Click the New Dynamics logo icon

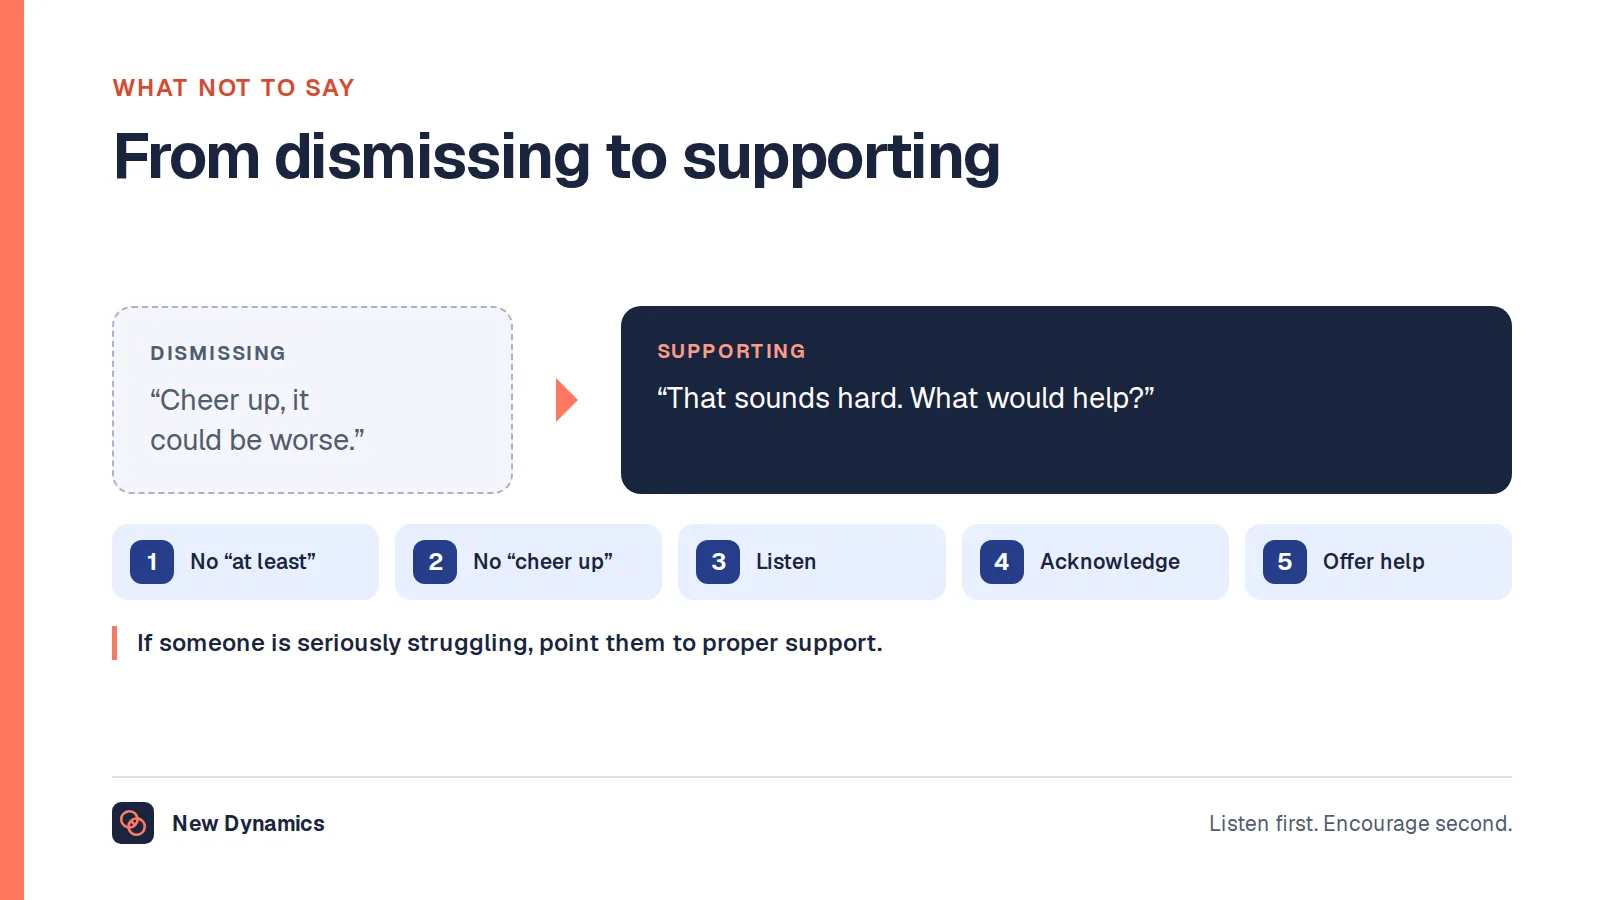pyautogui.click(x=133, y=823)
